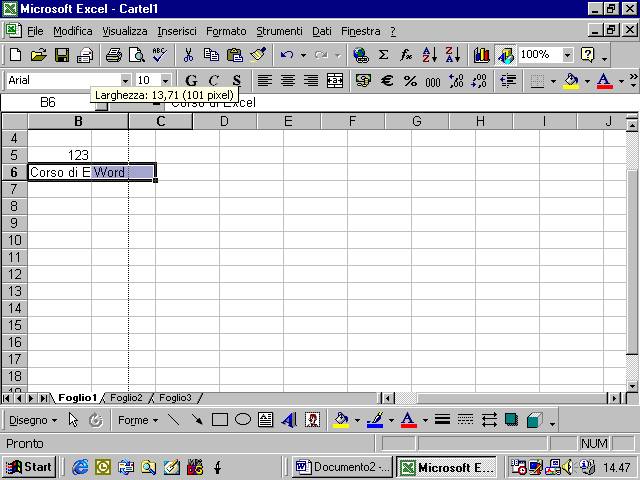640x480 pixels.
Task: Undo the last action
Action: pos(287,55)
